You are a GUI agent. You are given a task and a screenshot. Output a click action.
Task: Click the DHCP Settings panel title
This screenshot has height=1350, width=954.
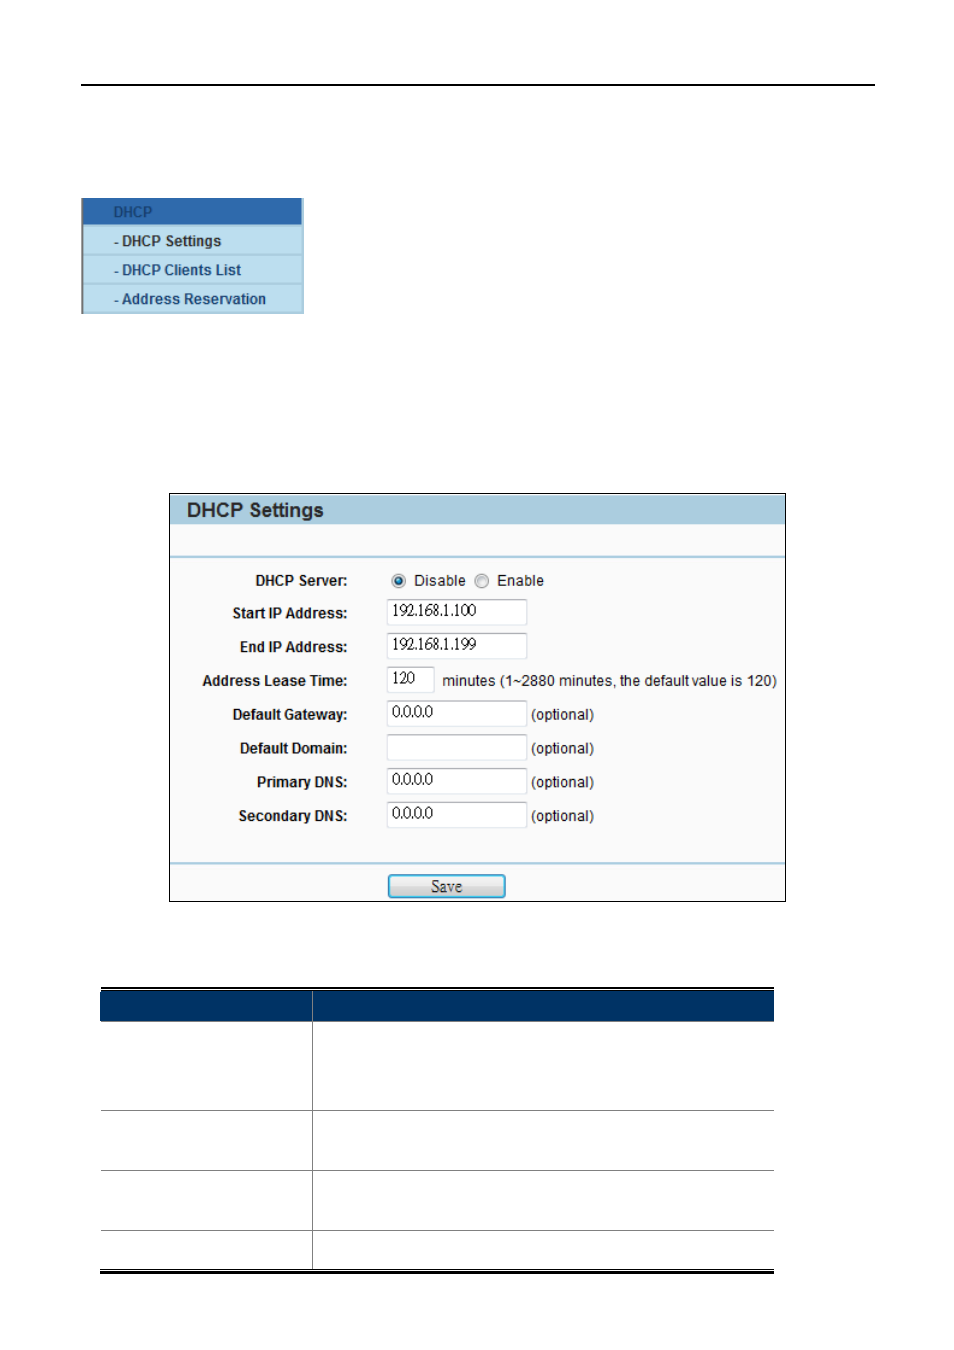(255, 510)
